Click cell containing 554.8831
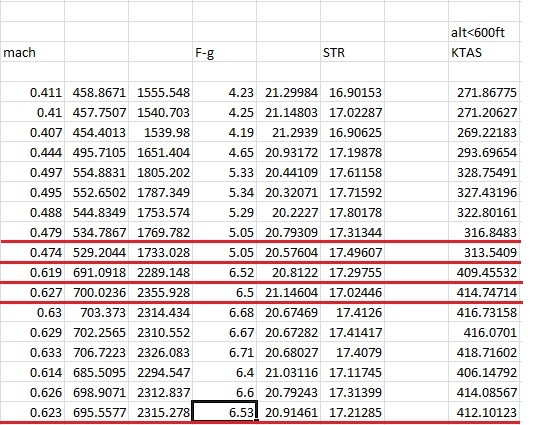 (x=96, y=172)
